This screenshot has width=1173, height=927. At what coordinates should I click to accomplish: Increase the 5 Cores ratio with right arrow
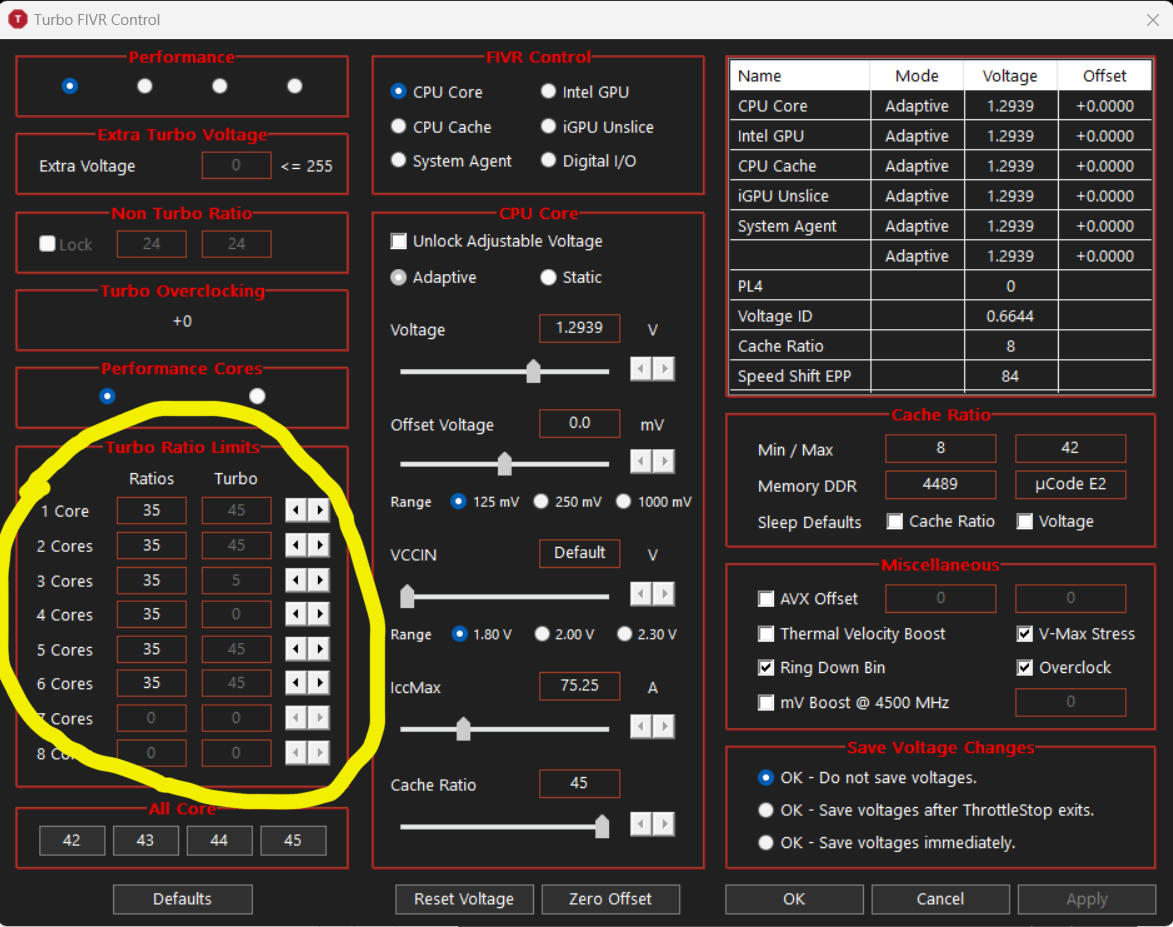coord(319,649)
